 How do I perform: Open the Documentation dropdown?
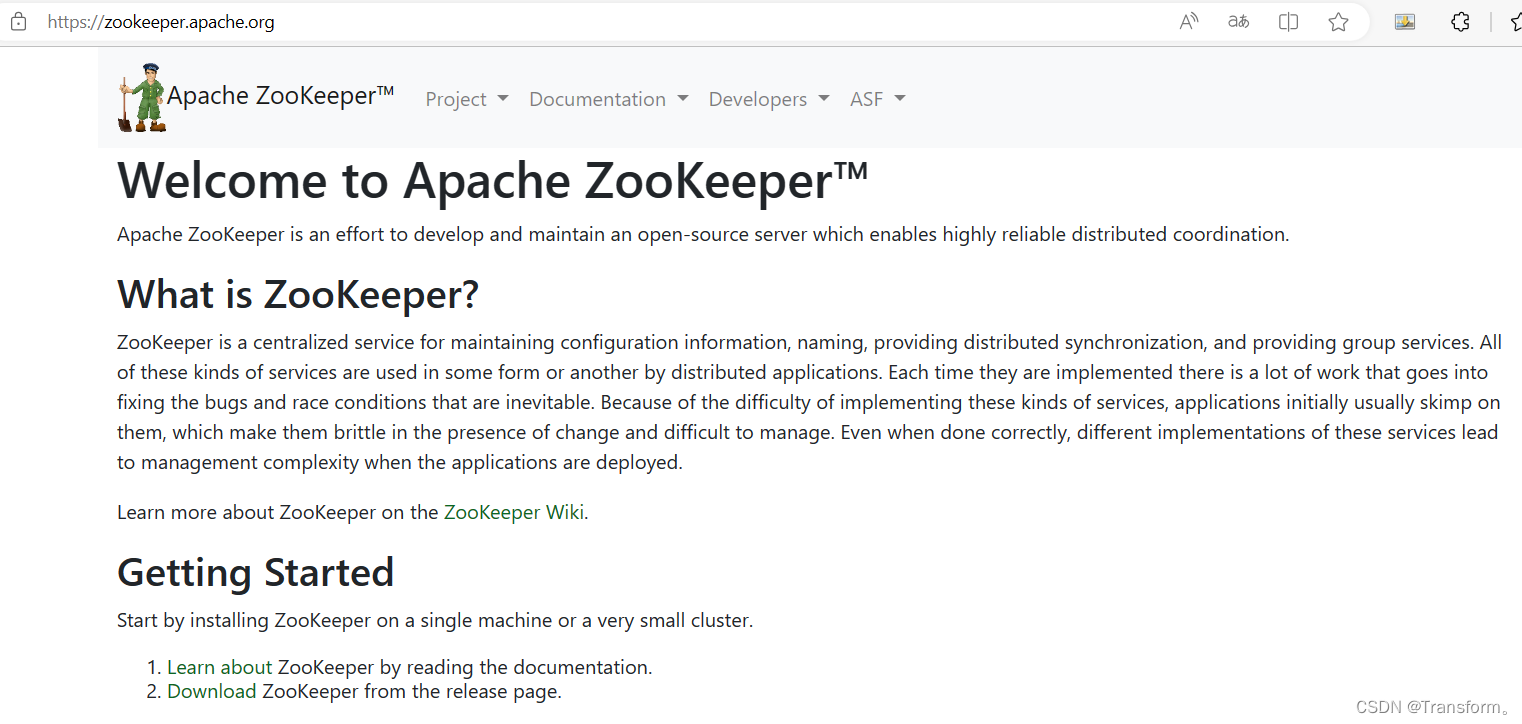click(608, 98)
